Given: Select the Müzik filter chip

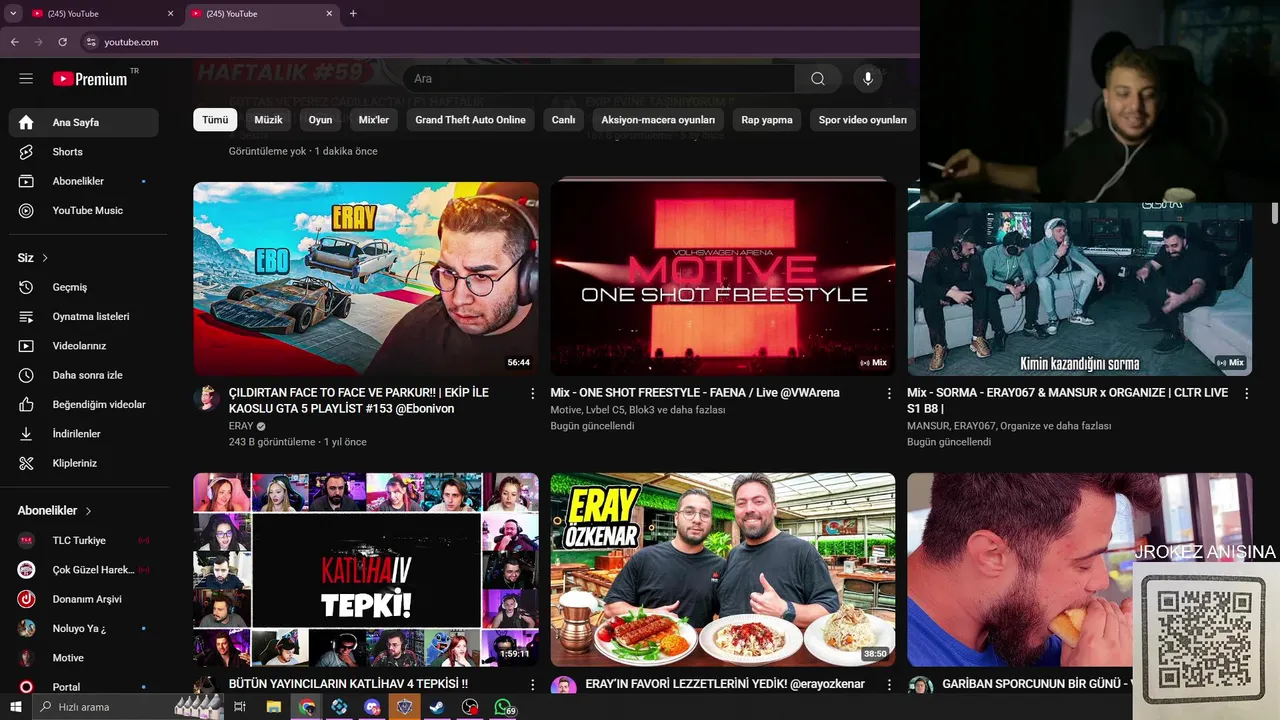Looking at the screenshot, I should click(268, 120).
